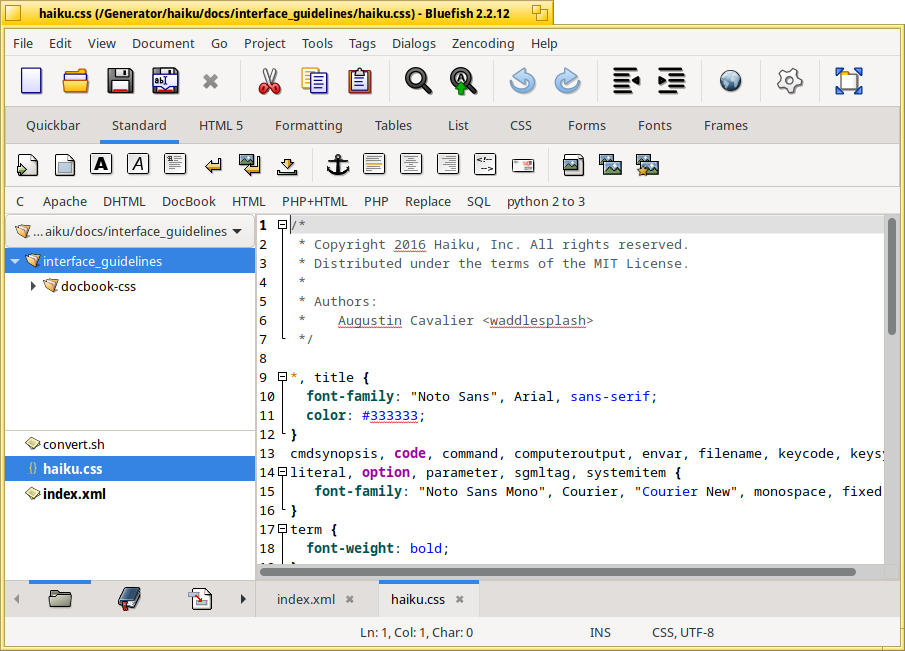Close the index.xml document tab
Image resolution: width=905 pixels, height=651 pixels.
tap(350, 600)
